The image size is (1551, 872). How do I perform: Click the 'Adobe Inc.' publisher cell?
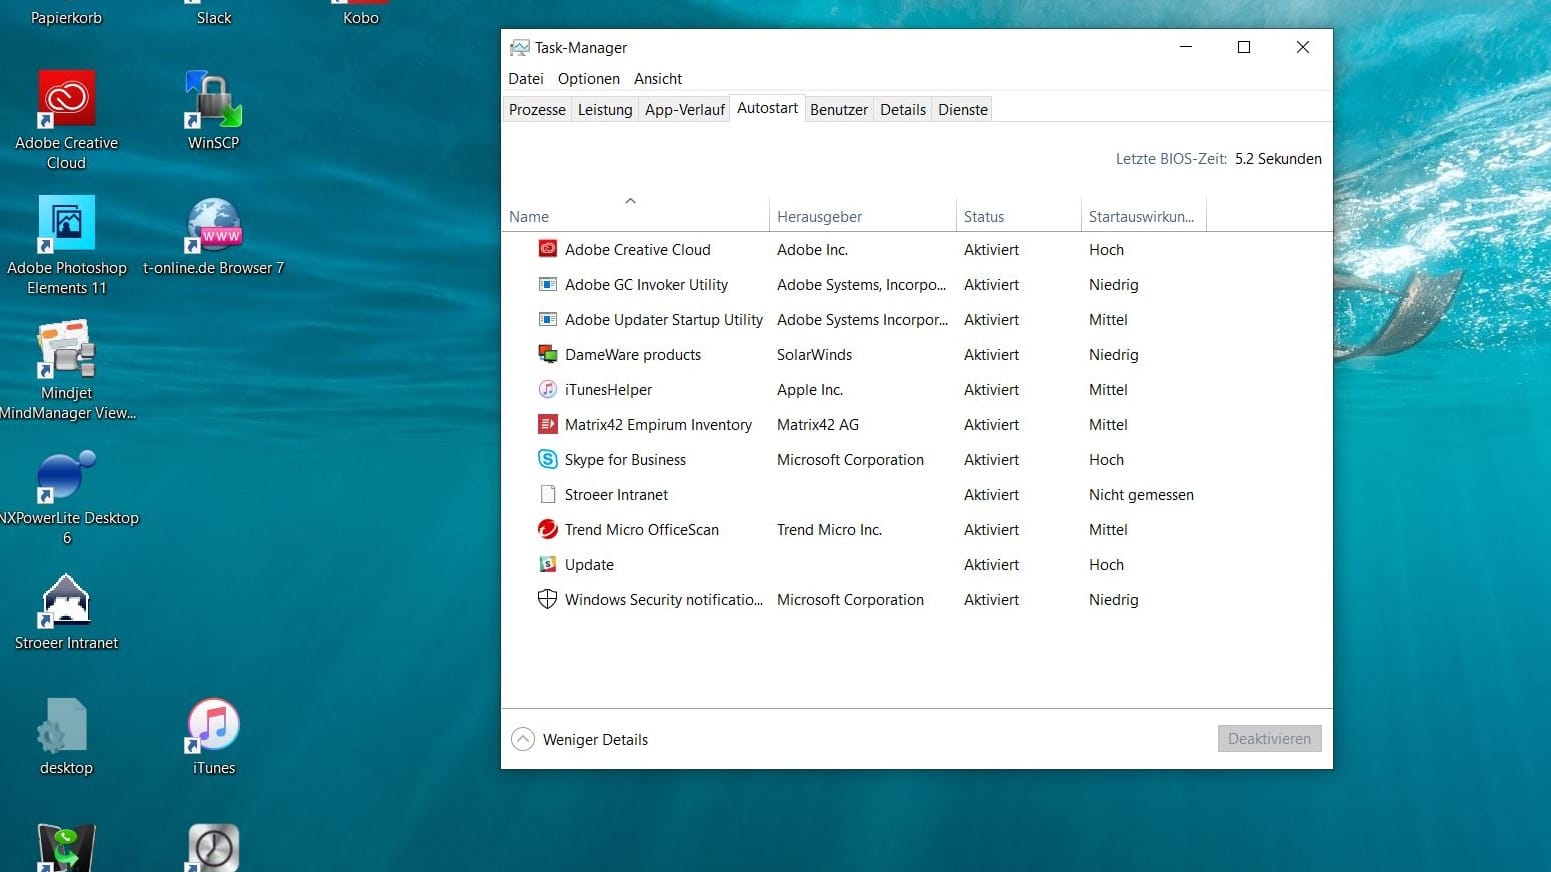coord(812,250)
